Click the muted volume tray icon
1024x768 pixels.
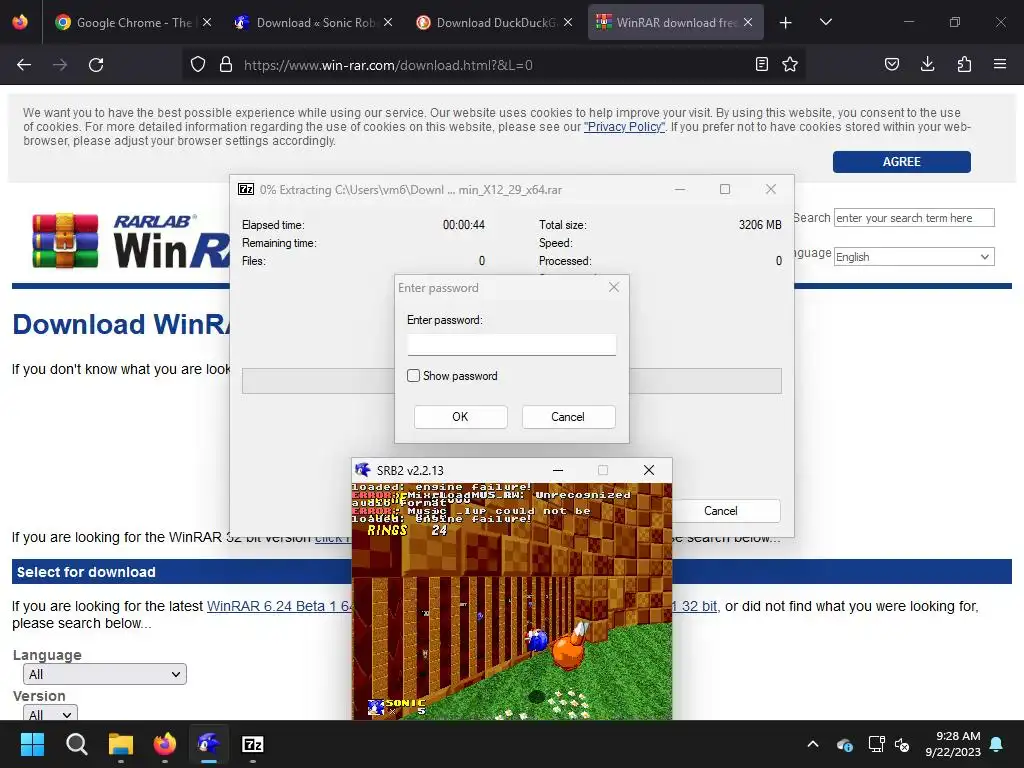(x=902, y=744)
